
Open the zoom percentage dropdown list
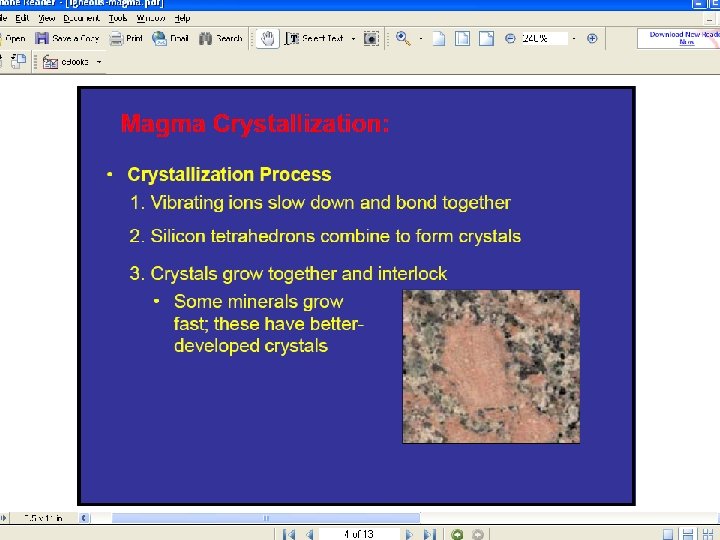click(x=574, y=39)
